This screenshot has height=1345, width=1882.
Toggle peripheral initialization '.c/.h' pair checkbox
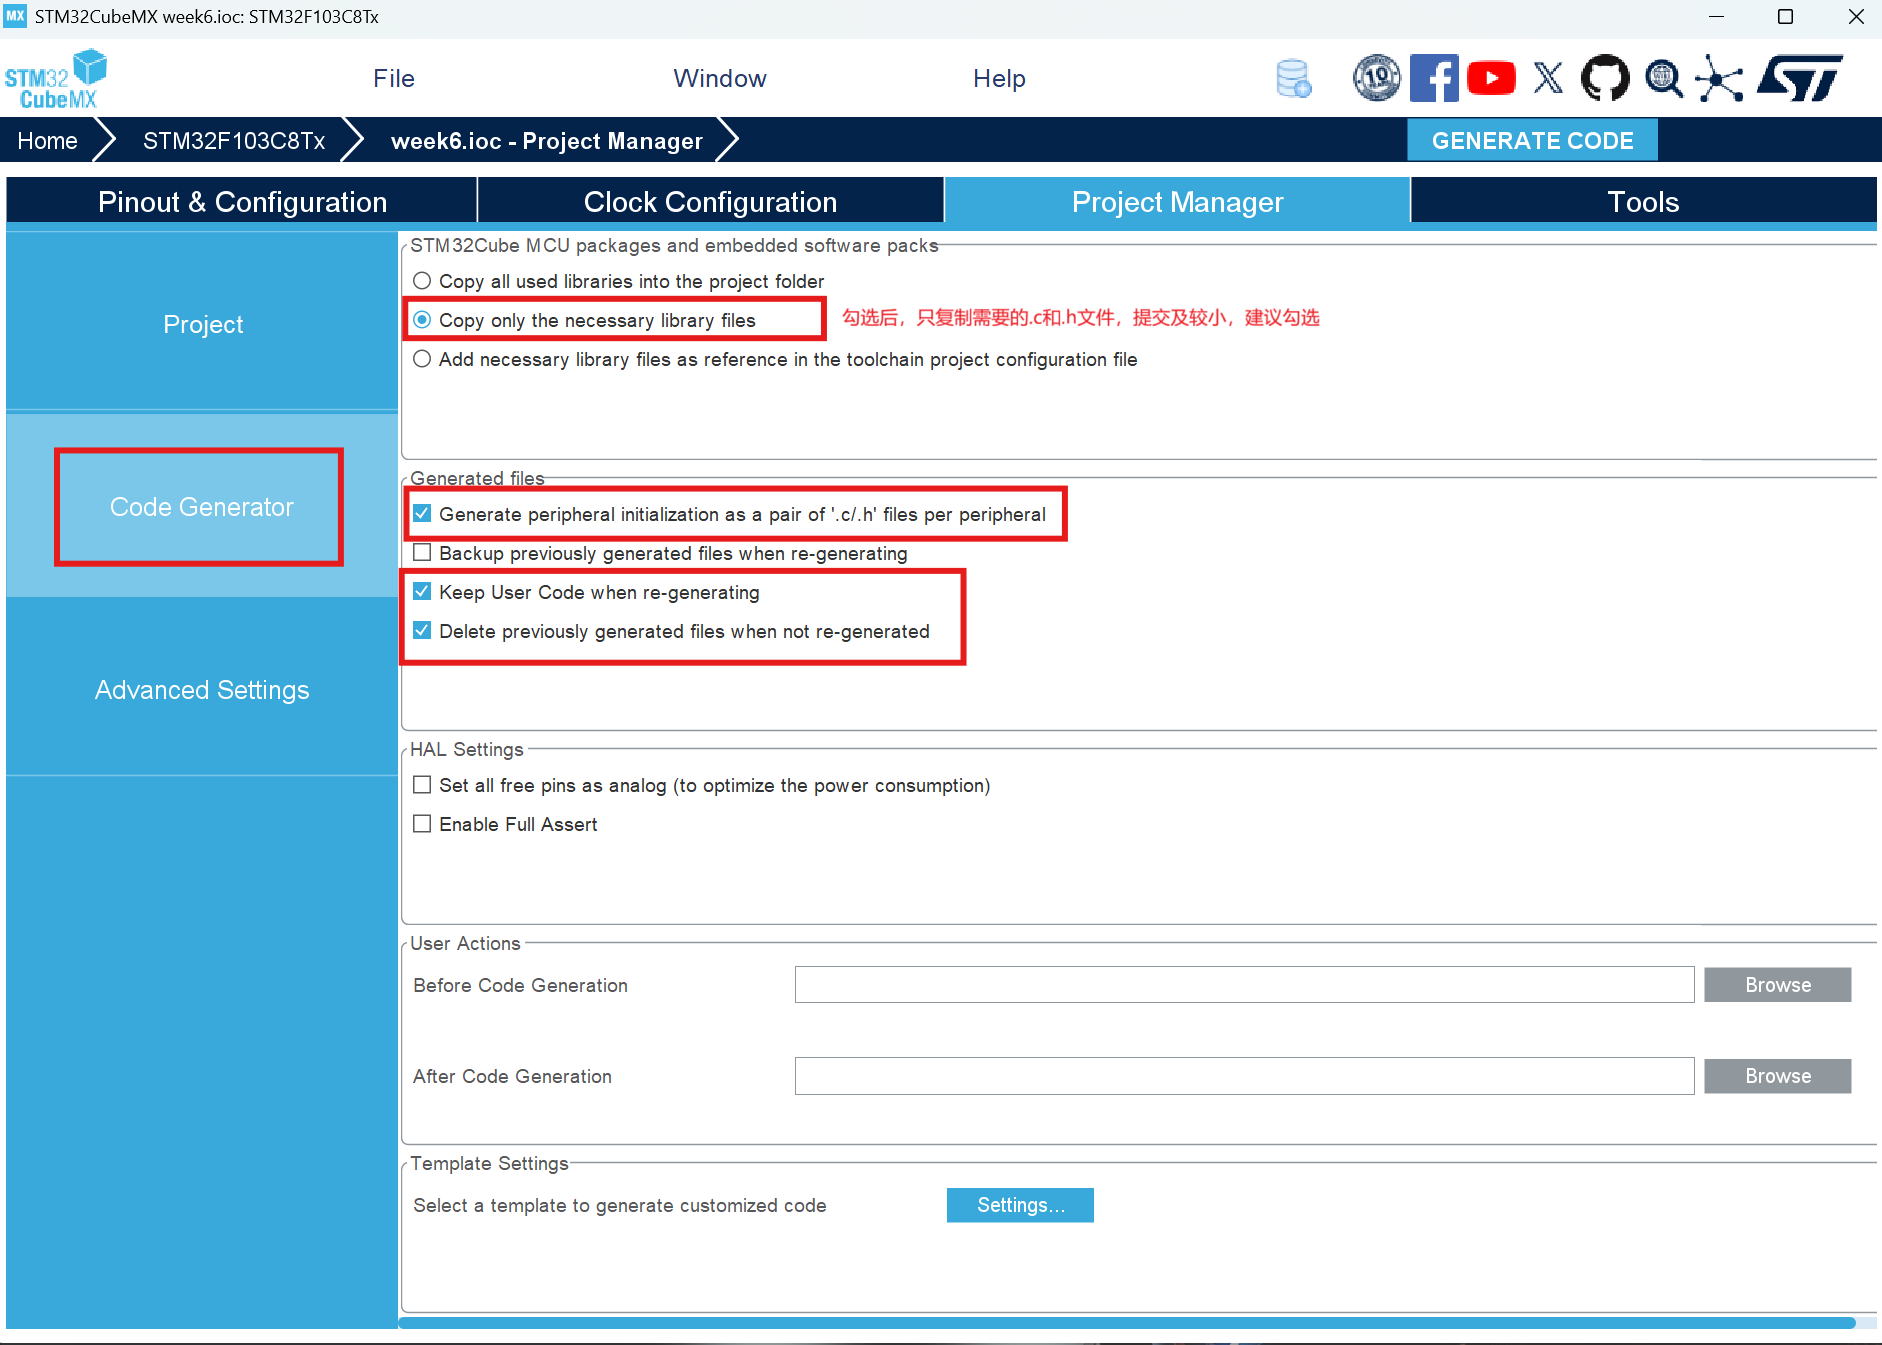pos(422,514)
